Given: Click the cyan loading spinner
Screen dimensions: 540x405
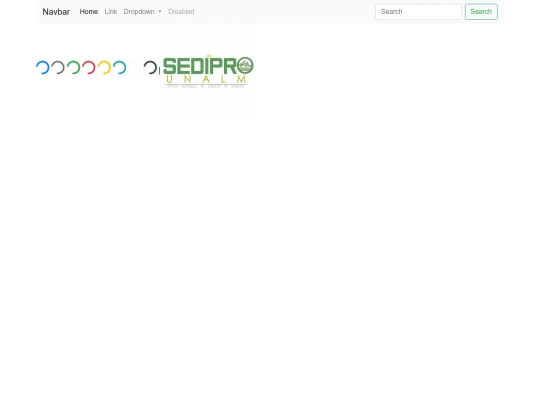Looking at the screenshot, I should click(x=120, y=68).
